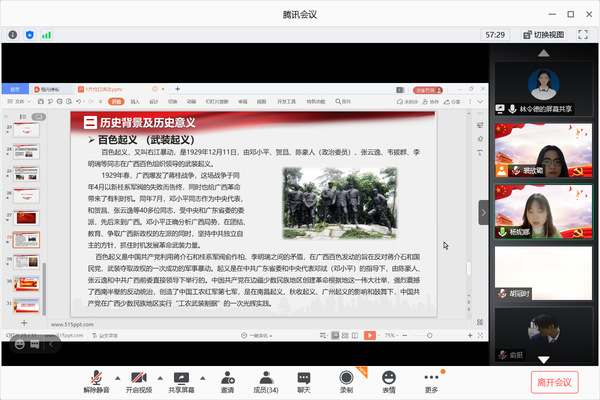Click the slide pane vertical scrollbar thumb
Viewport: 600px width, 400px height.
(469, 268)
